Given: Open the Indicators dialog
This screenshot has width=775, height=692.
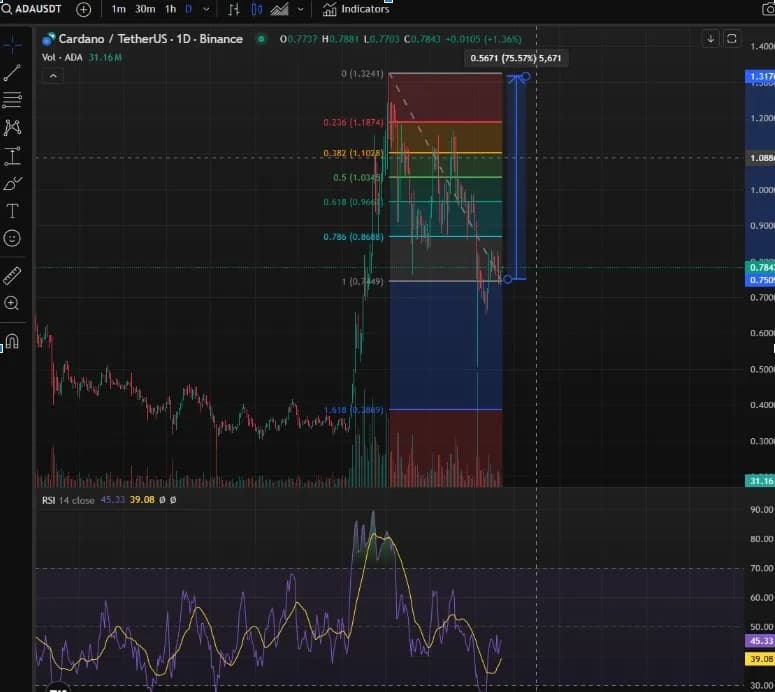Looking at the screenshot, I should (x=356, y=9).
